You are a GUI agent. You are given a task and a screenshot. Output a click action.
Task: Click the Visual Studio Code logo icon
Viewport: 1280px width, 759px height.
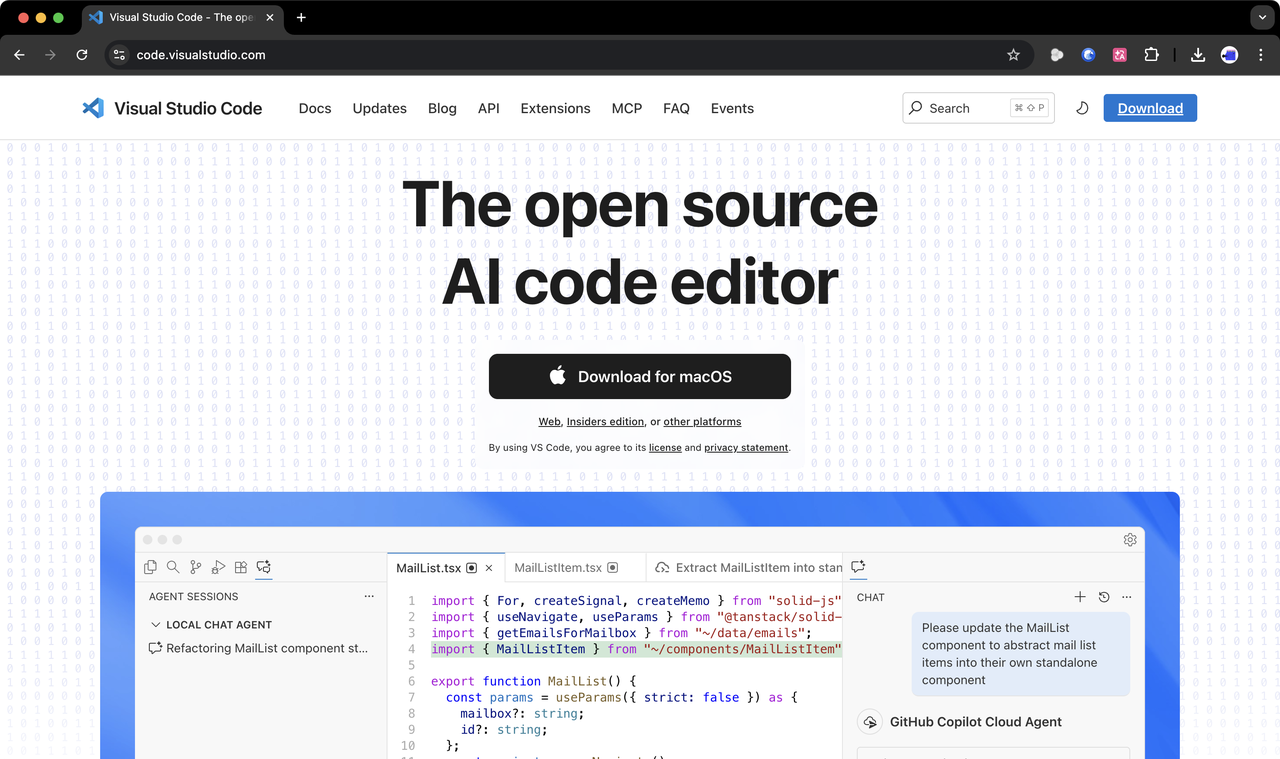(x=93, y=108)
